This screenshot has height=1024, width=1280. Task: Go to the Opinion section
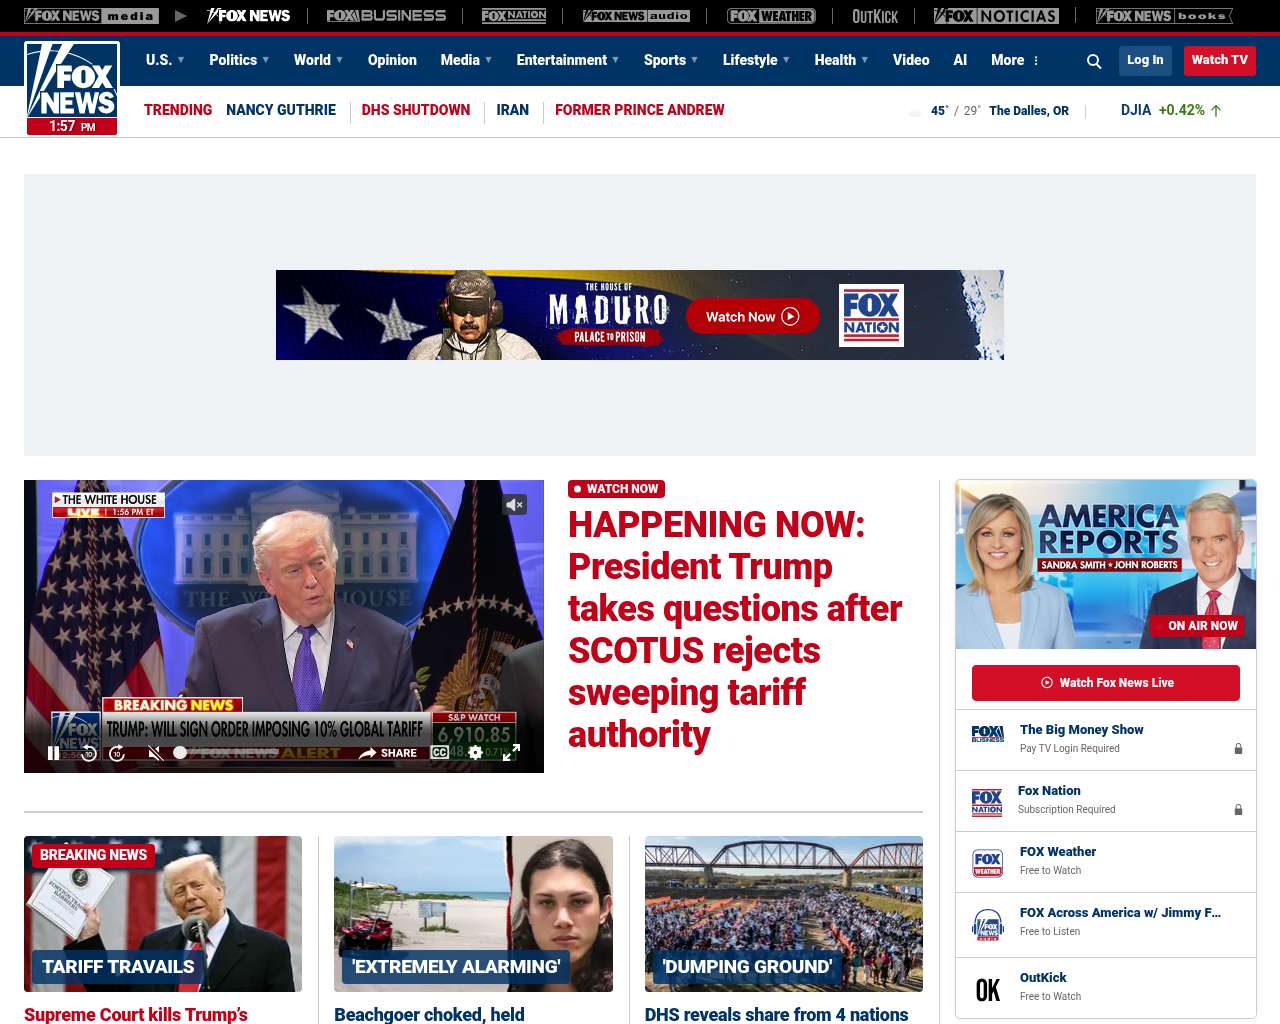point(392,60)
